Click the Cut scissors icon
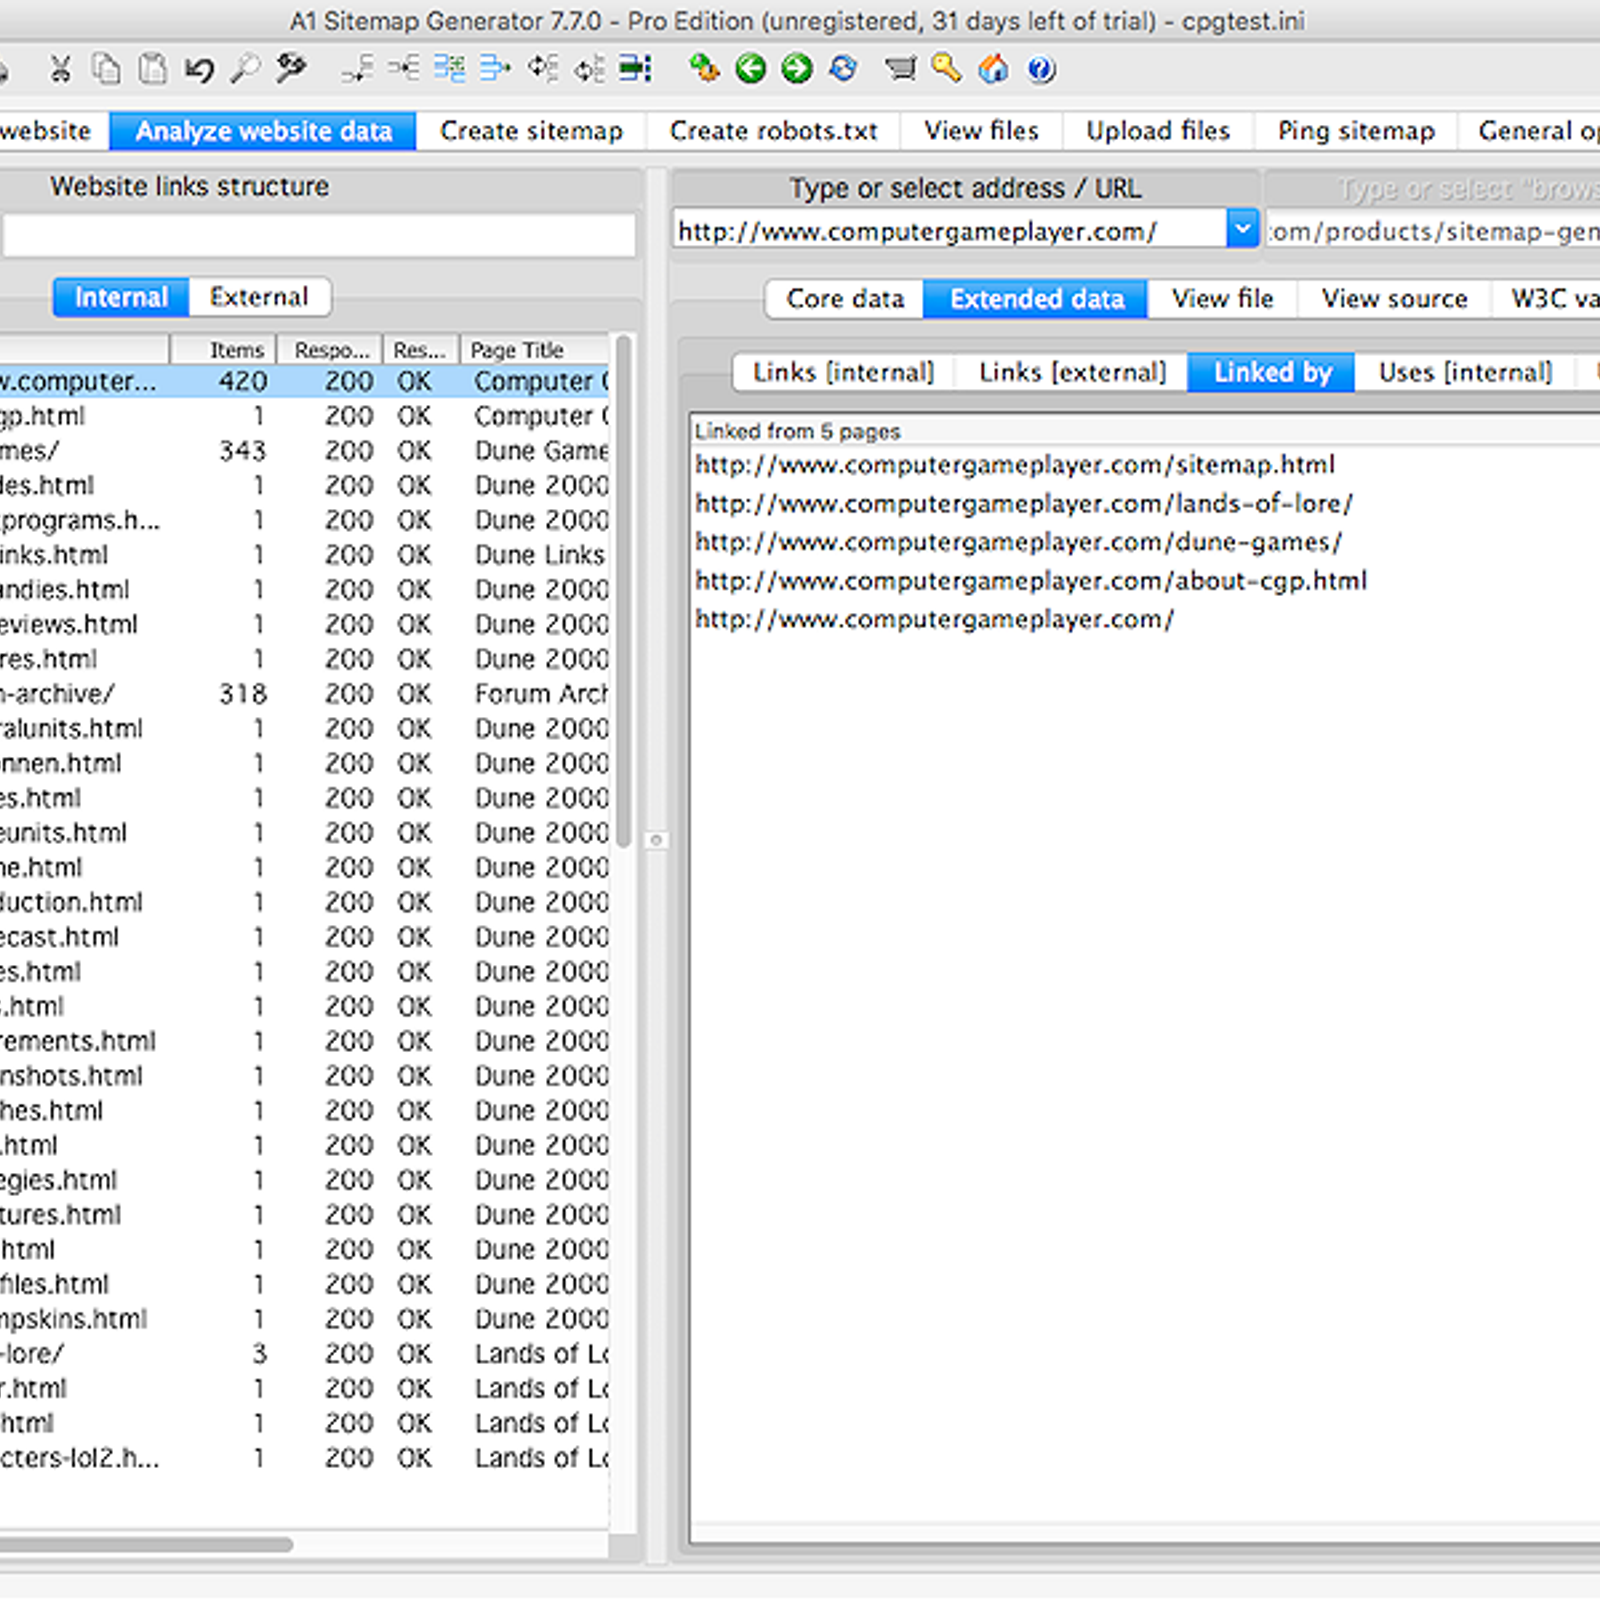 (61, 69)
